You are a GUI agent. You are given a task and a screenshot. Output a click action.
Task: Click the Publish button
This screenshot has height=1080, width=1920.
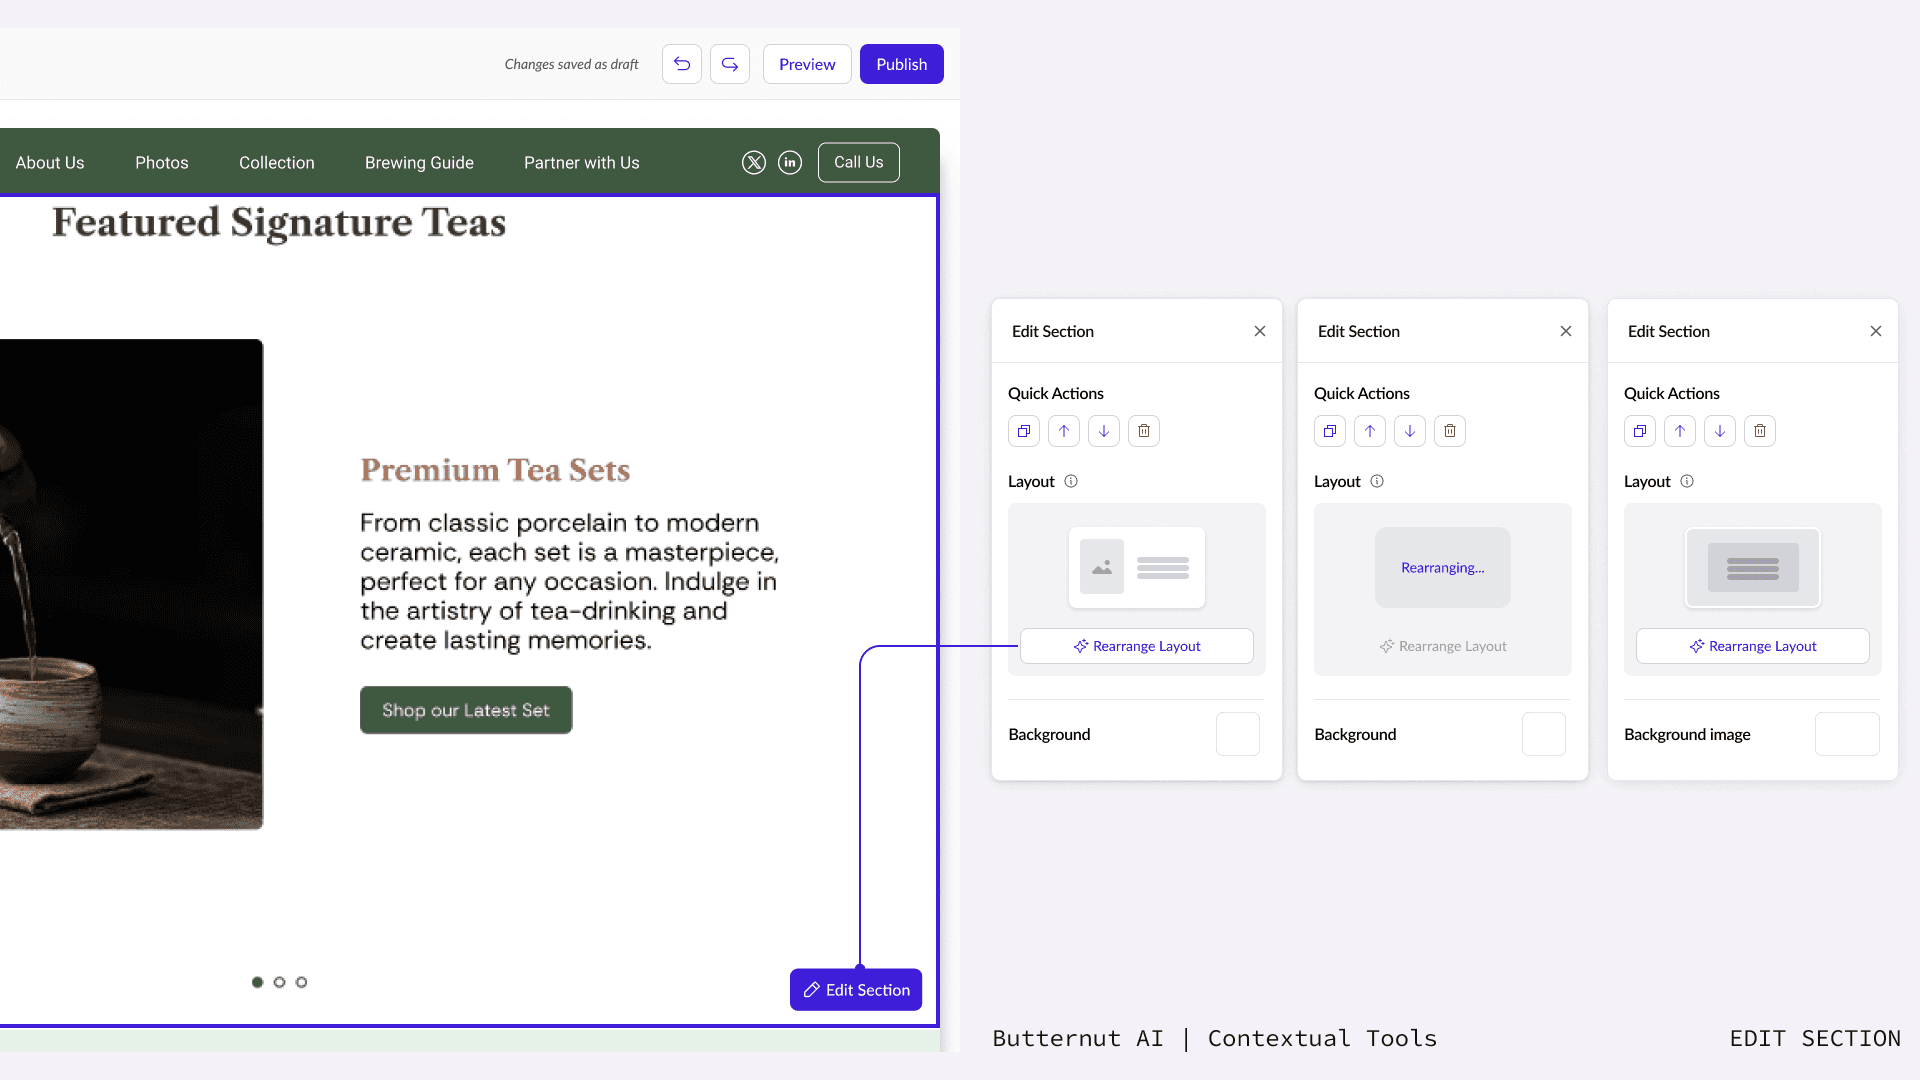pyautogui.click(x=901, y=64)
